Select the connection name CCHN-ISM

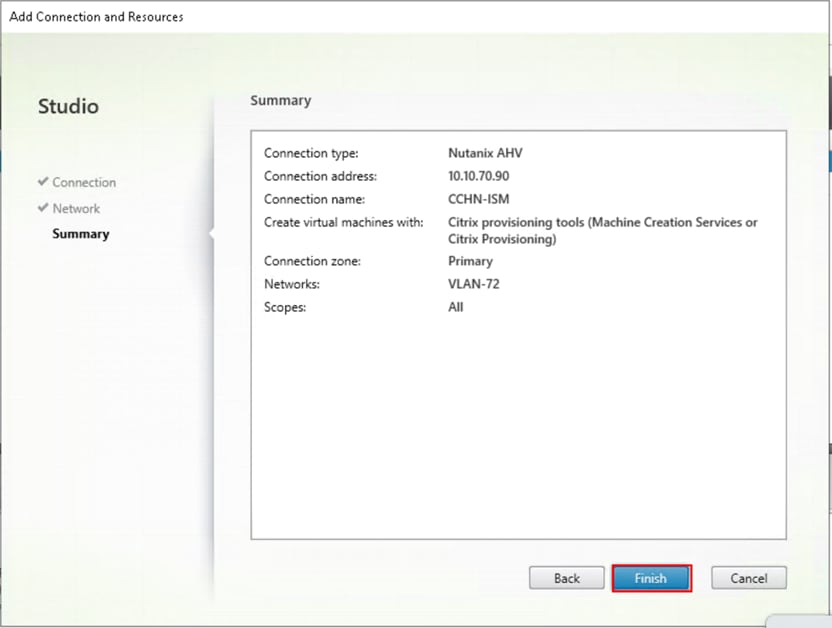[x=480, y=199]
